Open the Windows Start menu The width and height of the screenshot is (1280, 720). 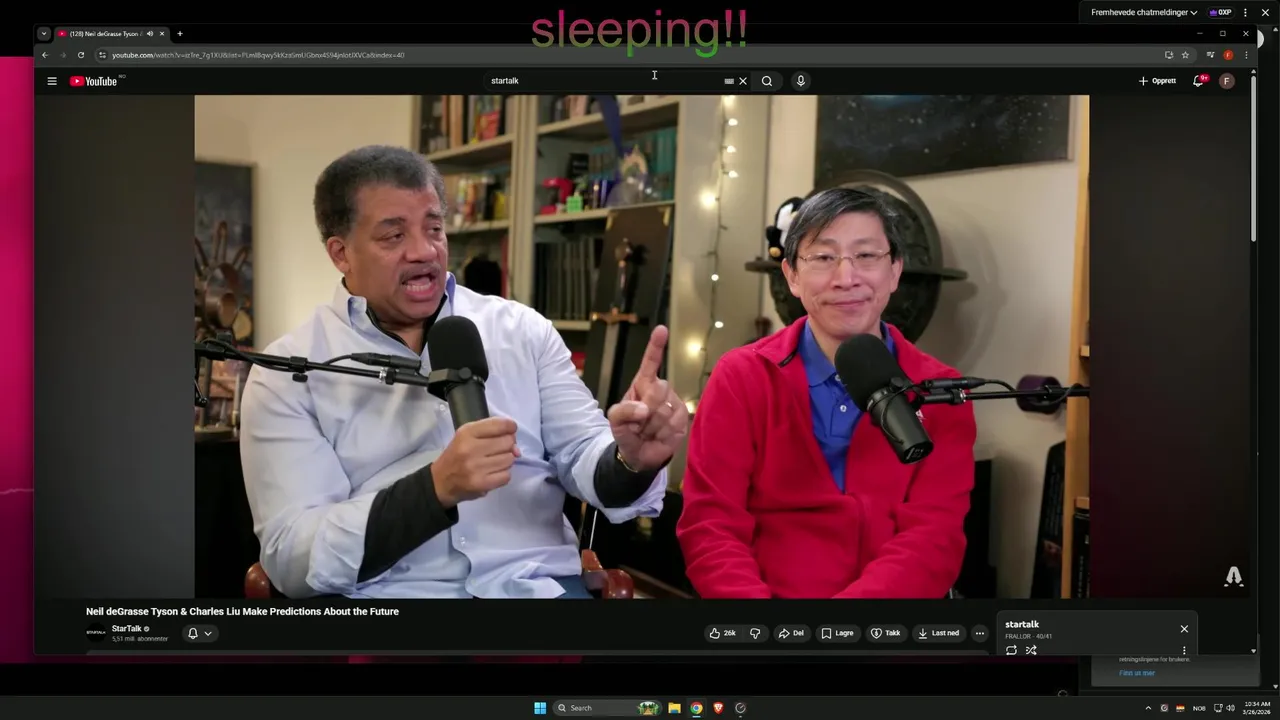pos(540,708)
